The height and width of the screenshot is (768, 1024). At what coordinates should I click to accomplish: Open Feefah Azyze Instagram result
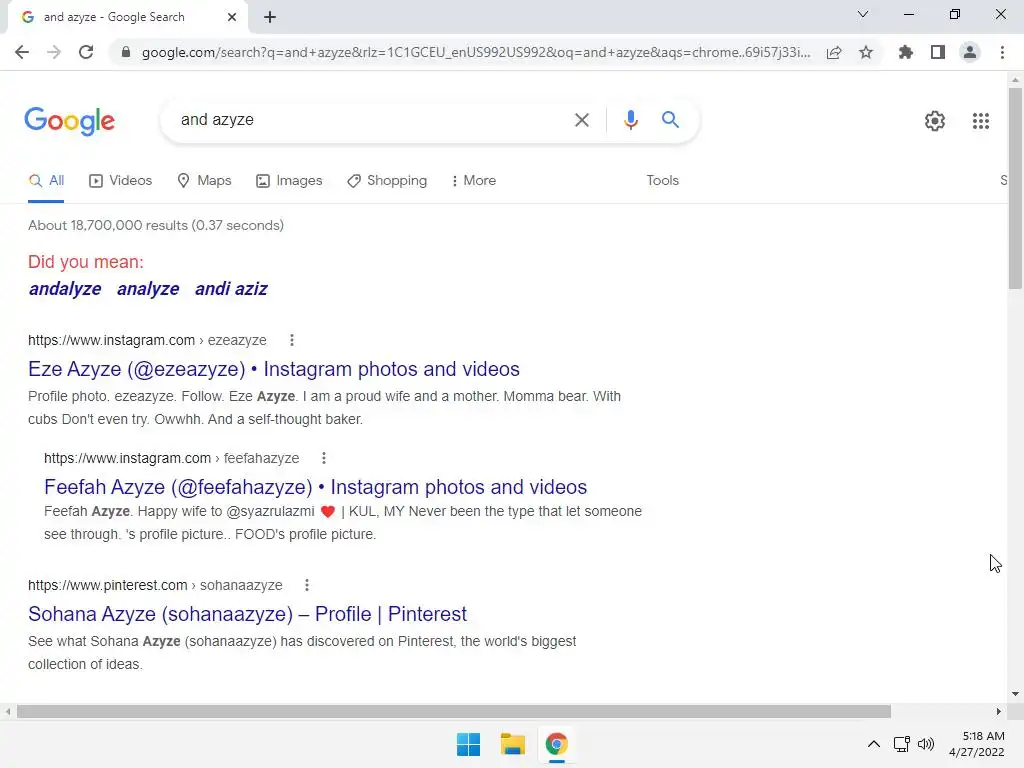point(315,487)
